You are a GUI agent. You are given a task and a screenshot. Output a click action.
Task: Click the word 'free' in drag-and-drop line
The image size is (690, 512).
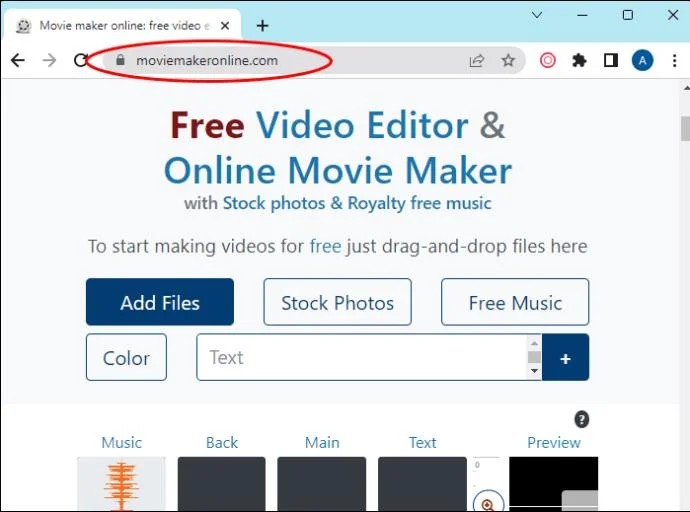325,246
